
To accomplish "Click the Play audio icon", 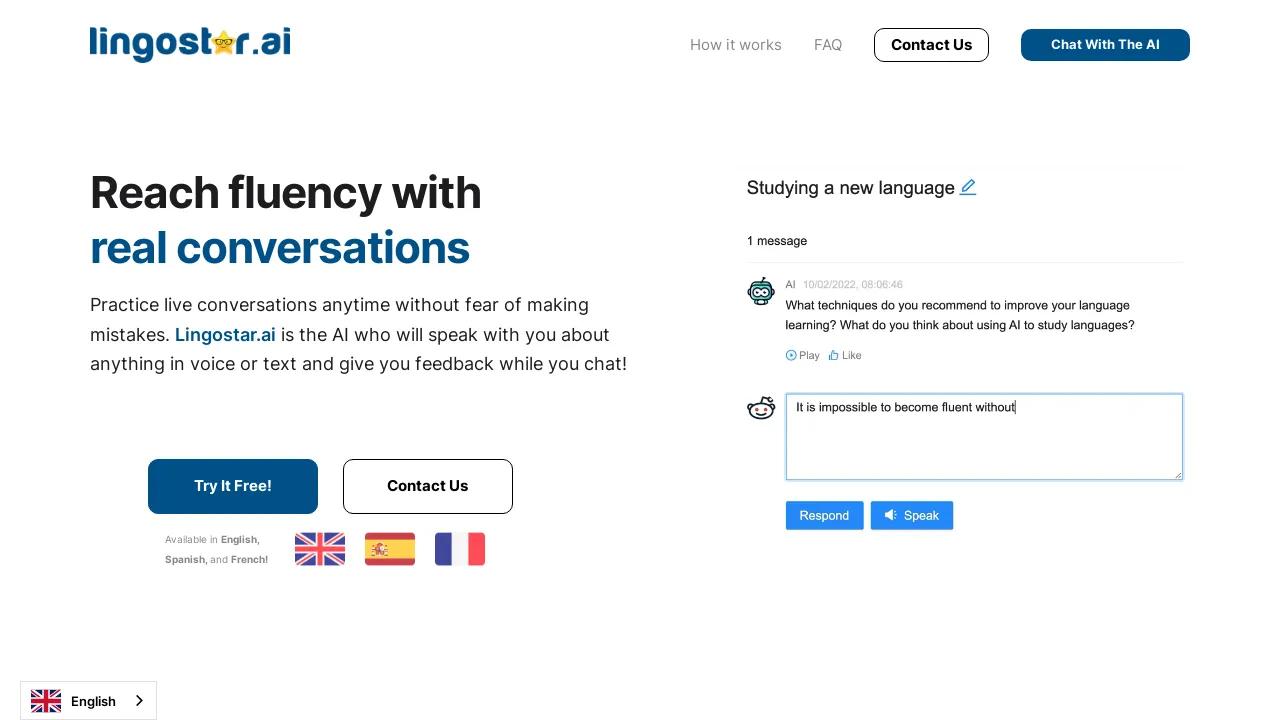I will tap(792, 355).
